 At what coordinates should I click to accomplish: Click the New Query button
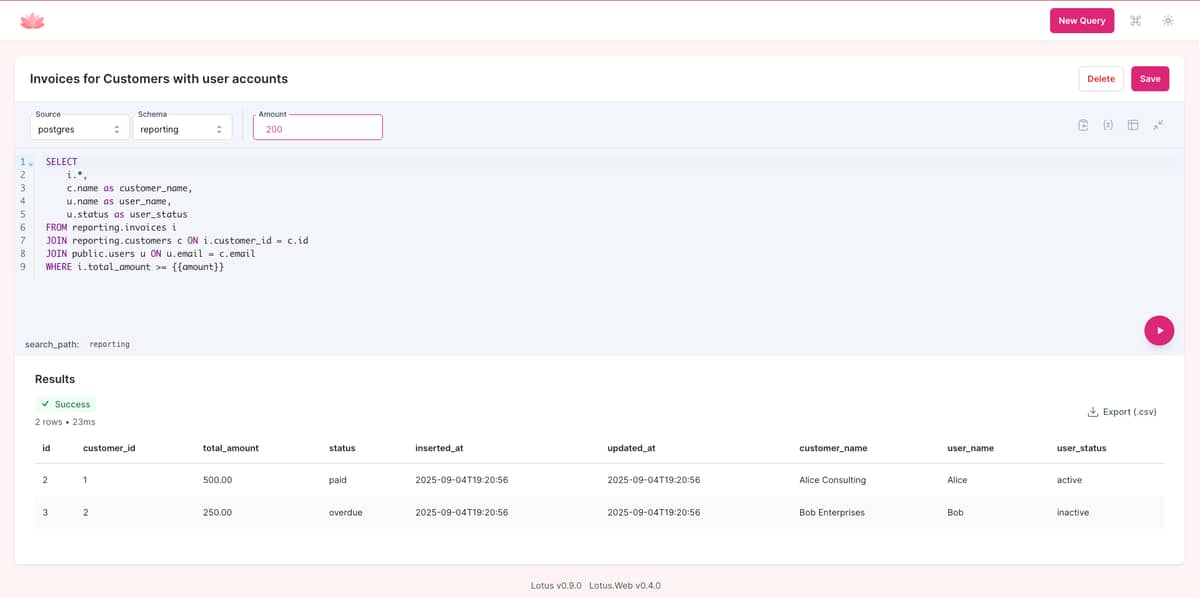point(1081,21)
